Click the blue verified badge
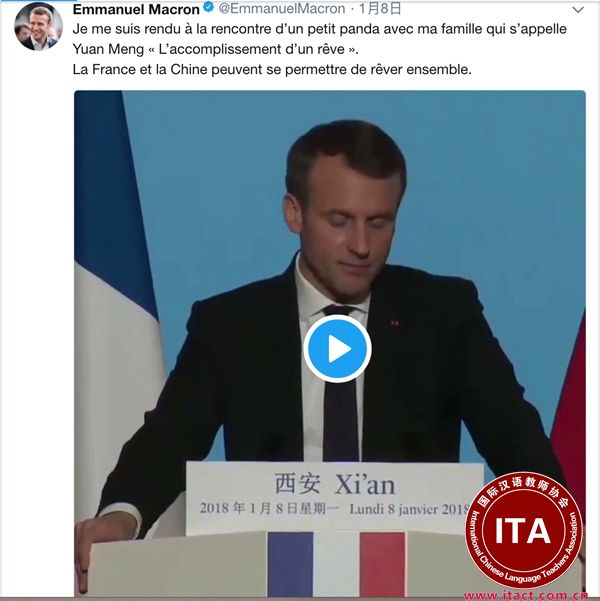Viewport: 600px width, 601px height. (x=208, y=8)
